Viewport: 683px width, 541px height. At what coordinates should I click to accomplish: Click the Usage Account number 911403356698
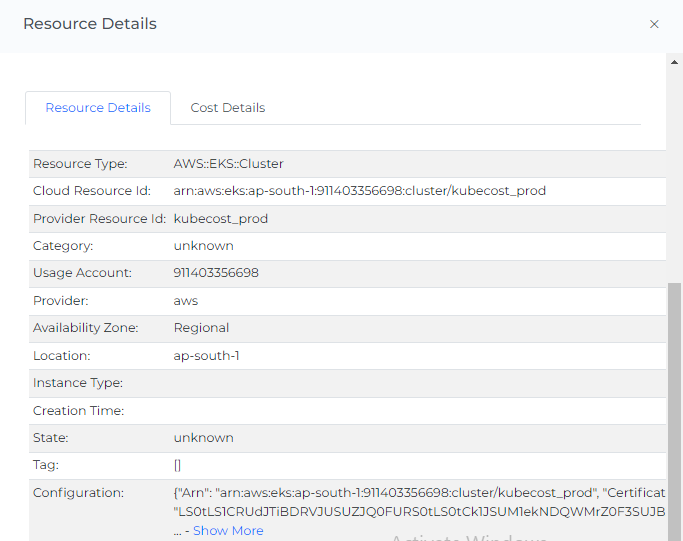tap(216, 273)
